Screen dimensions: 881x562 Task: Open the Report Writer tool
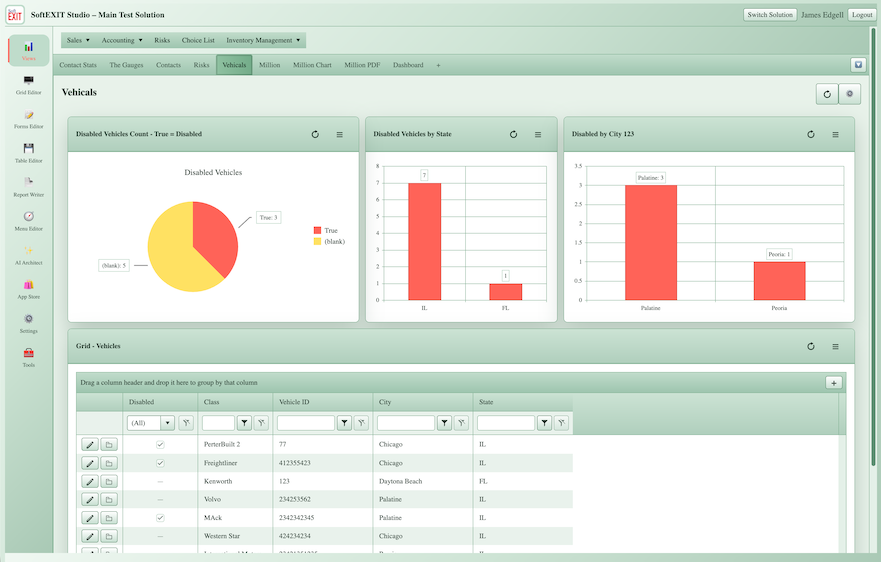click(29, 187)
